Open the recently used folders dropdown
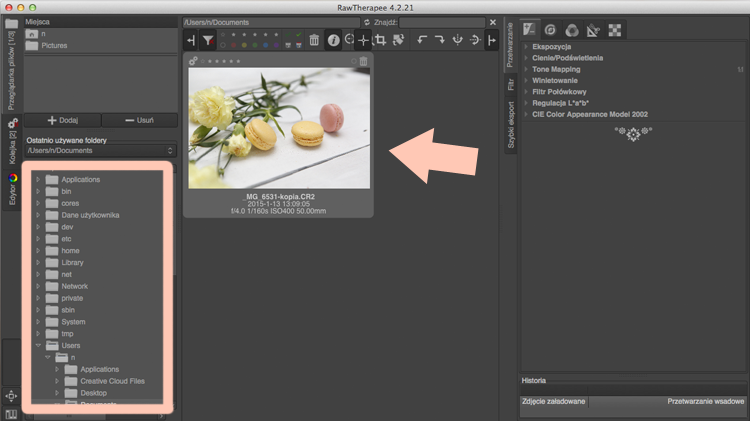 100,150
